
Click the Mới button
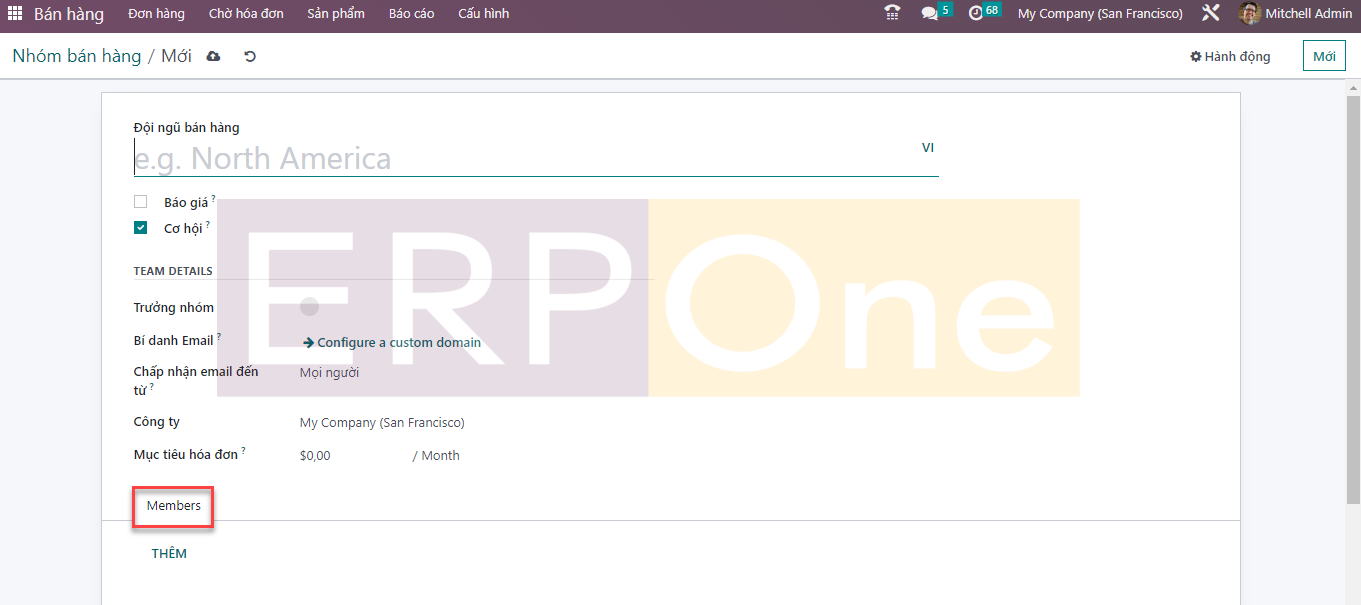[1324, 57]
